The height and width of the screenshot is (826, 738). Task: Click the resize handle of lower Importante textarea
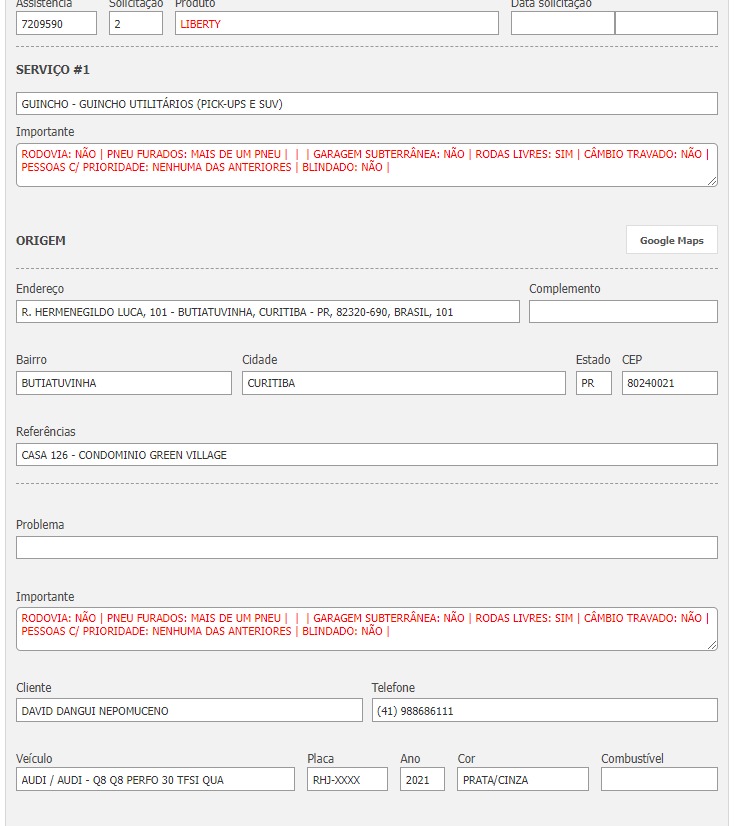tap(712, 645)
